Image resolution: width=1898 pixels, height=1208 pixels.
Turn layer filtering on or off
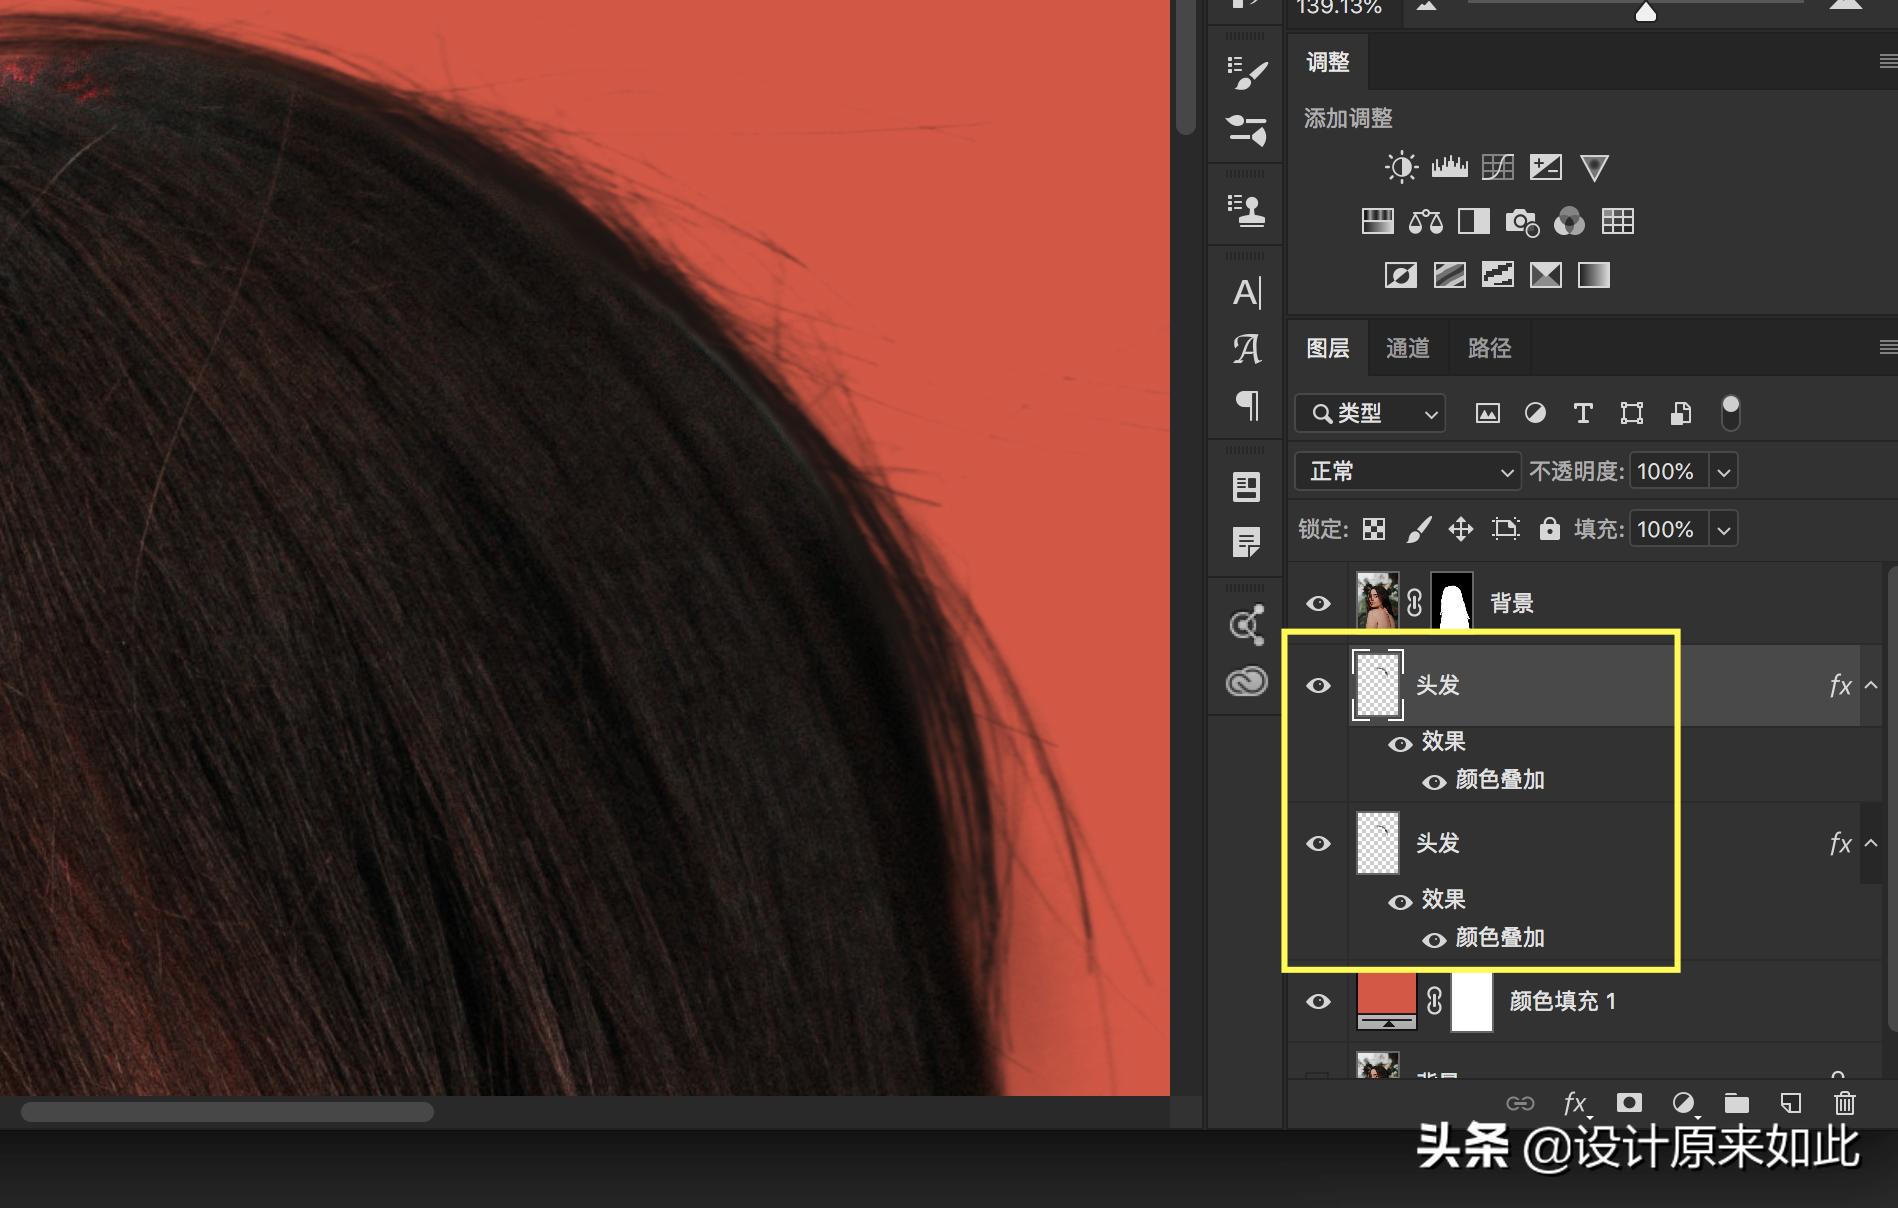[1730, 412]
